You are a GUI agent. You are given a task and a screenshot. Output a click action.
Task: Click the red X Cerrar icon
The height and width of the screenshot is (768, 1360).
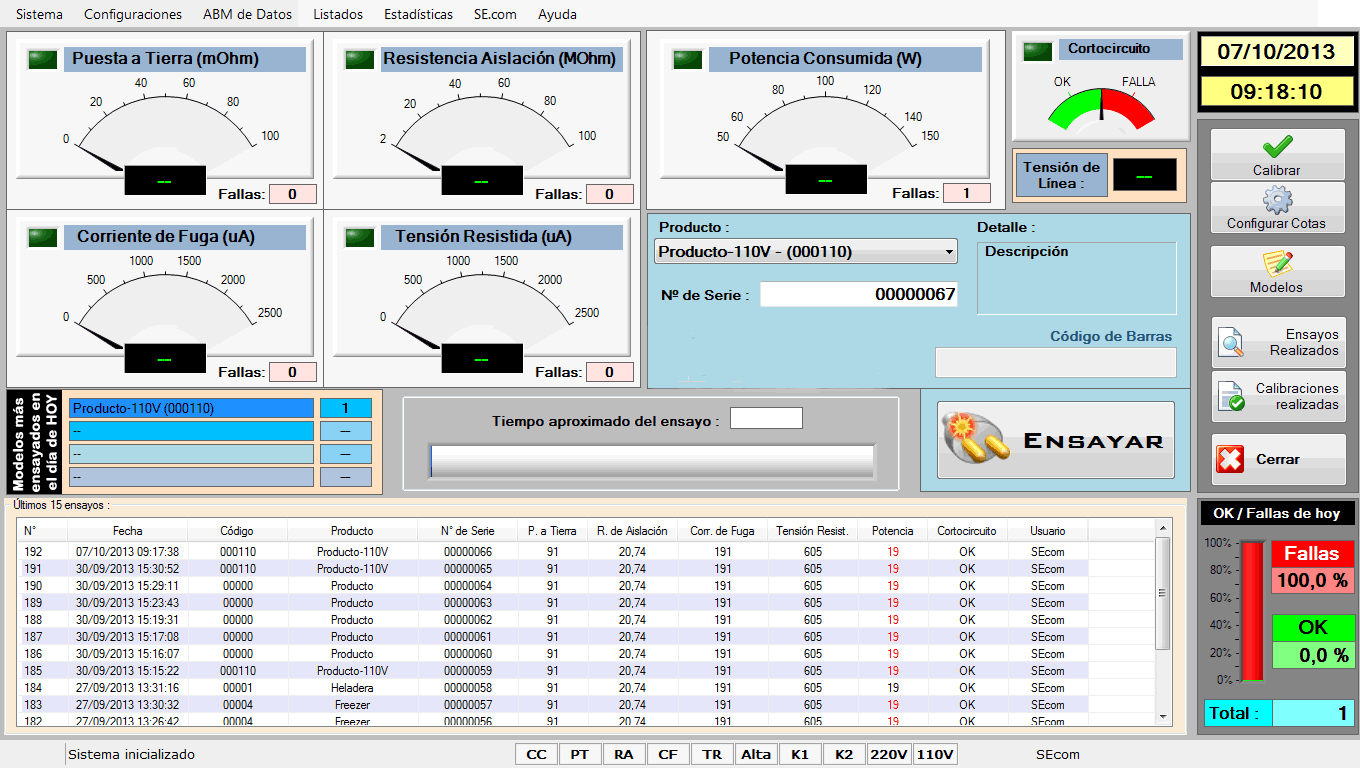click(1230, 460)
